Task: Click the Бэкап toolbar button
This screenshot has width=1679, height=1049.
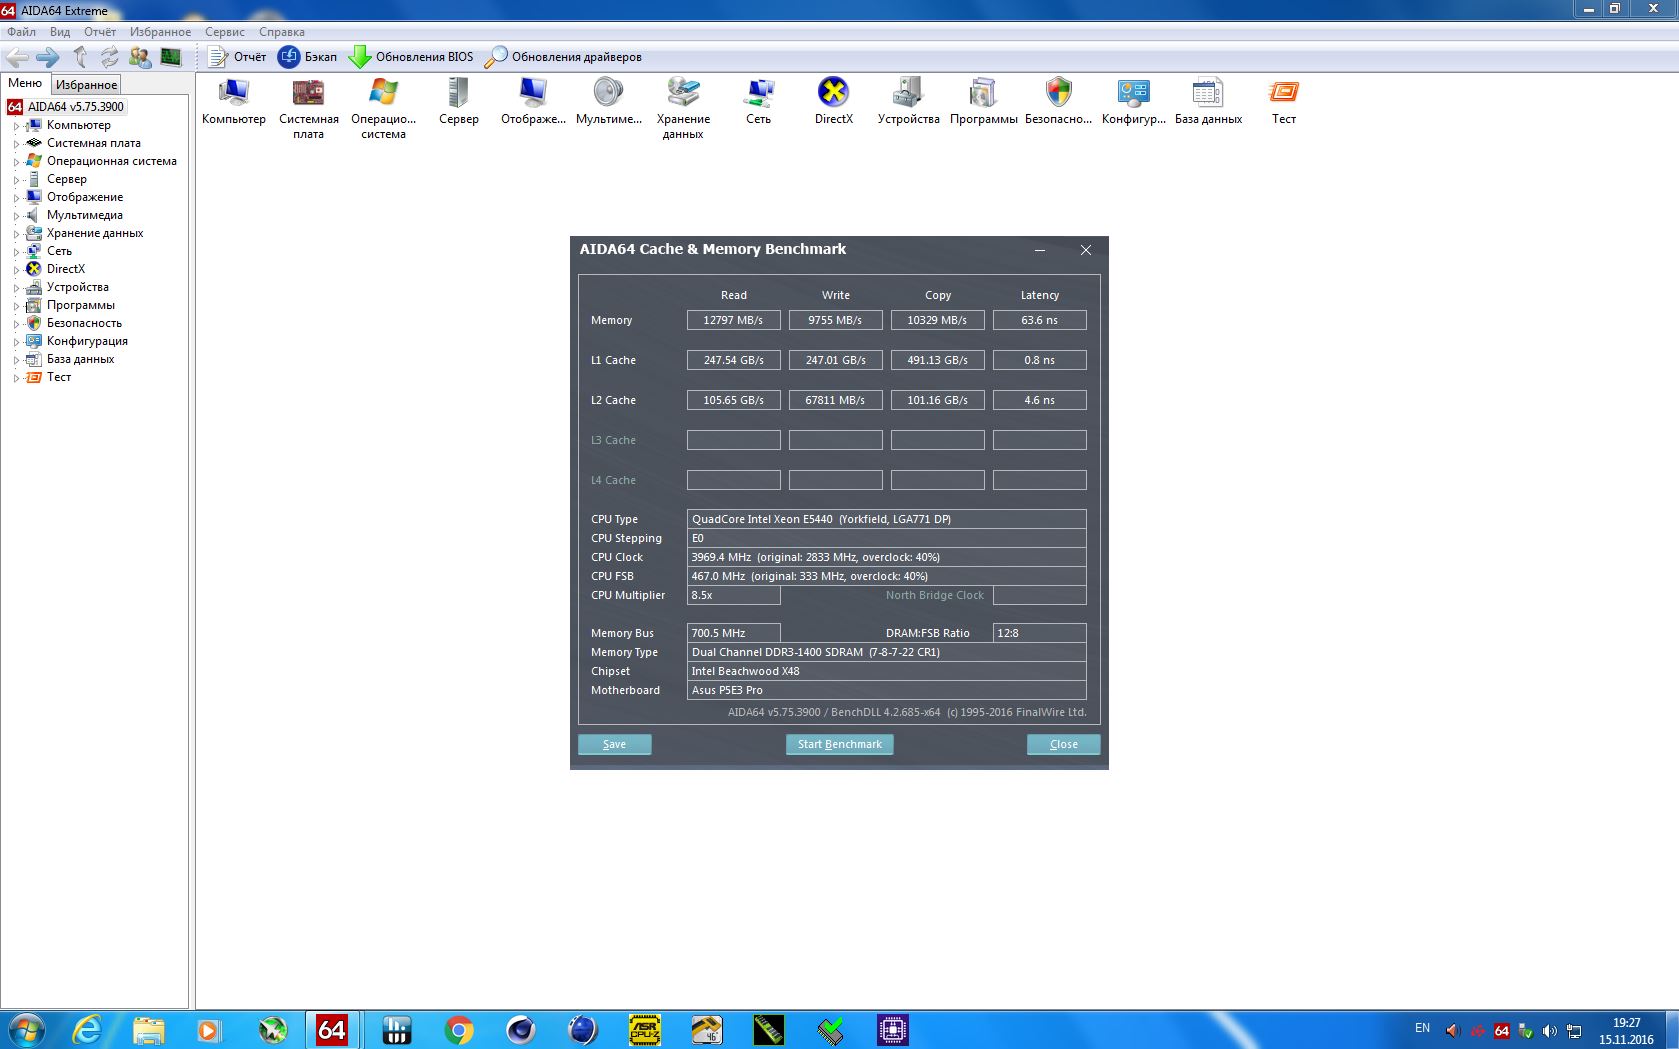Action: 308,57
